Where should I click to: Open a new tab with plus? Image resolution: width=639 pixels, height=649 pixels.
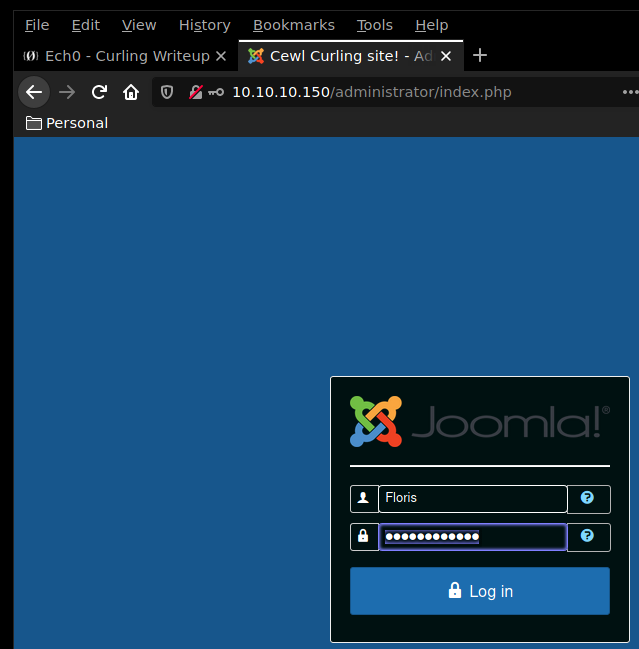coord(480,56)
